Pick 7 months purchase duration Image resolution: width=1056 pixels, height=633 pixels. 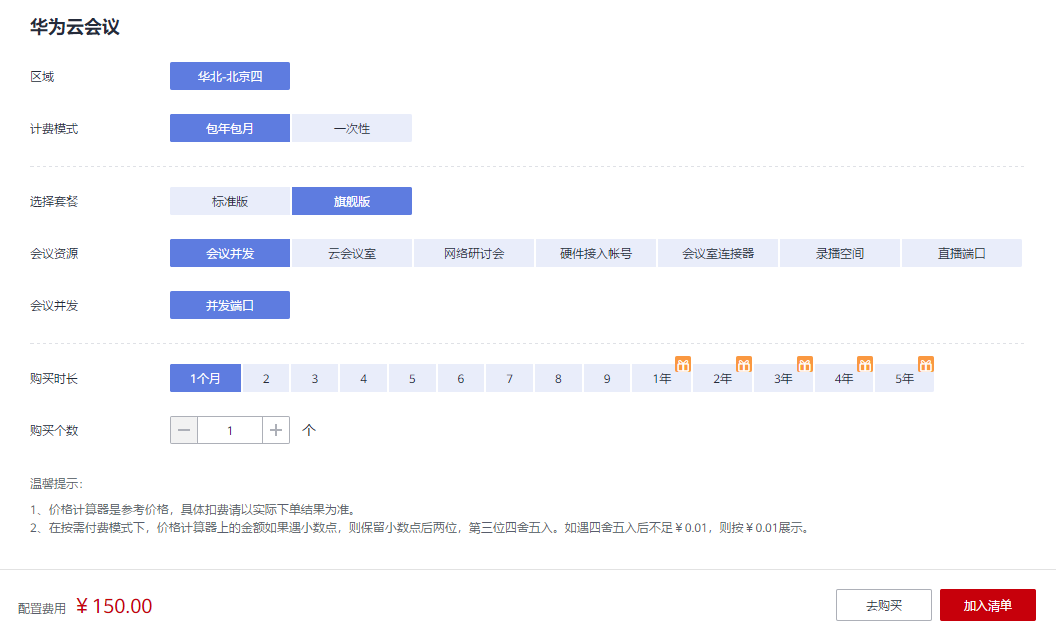(510, 378)
